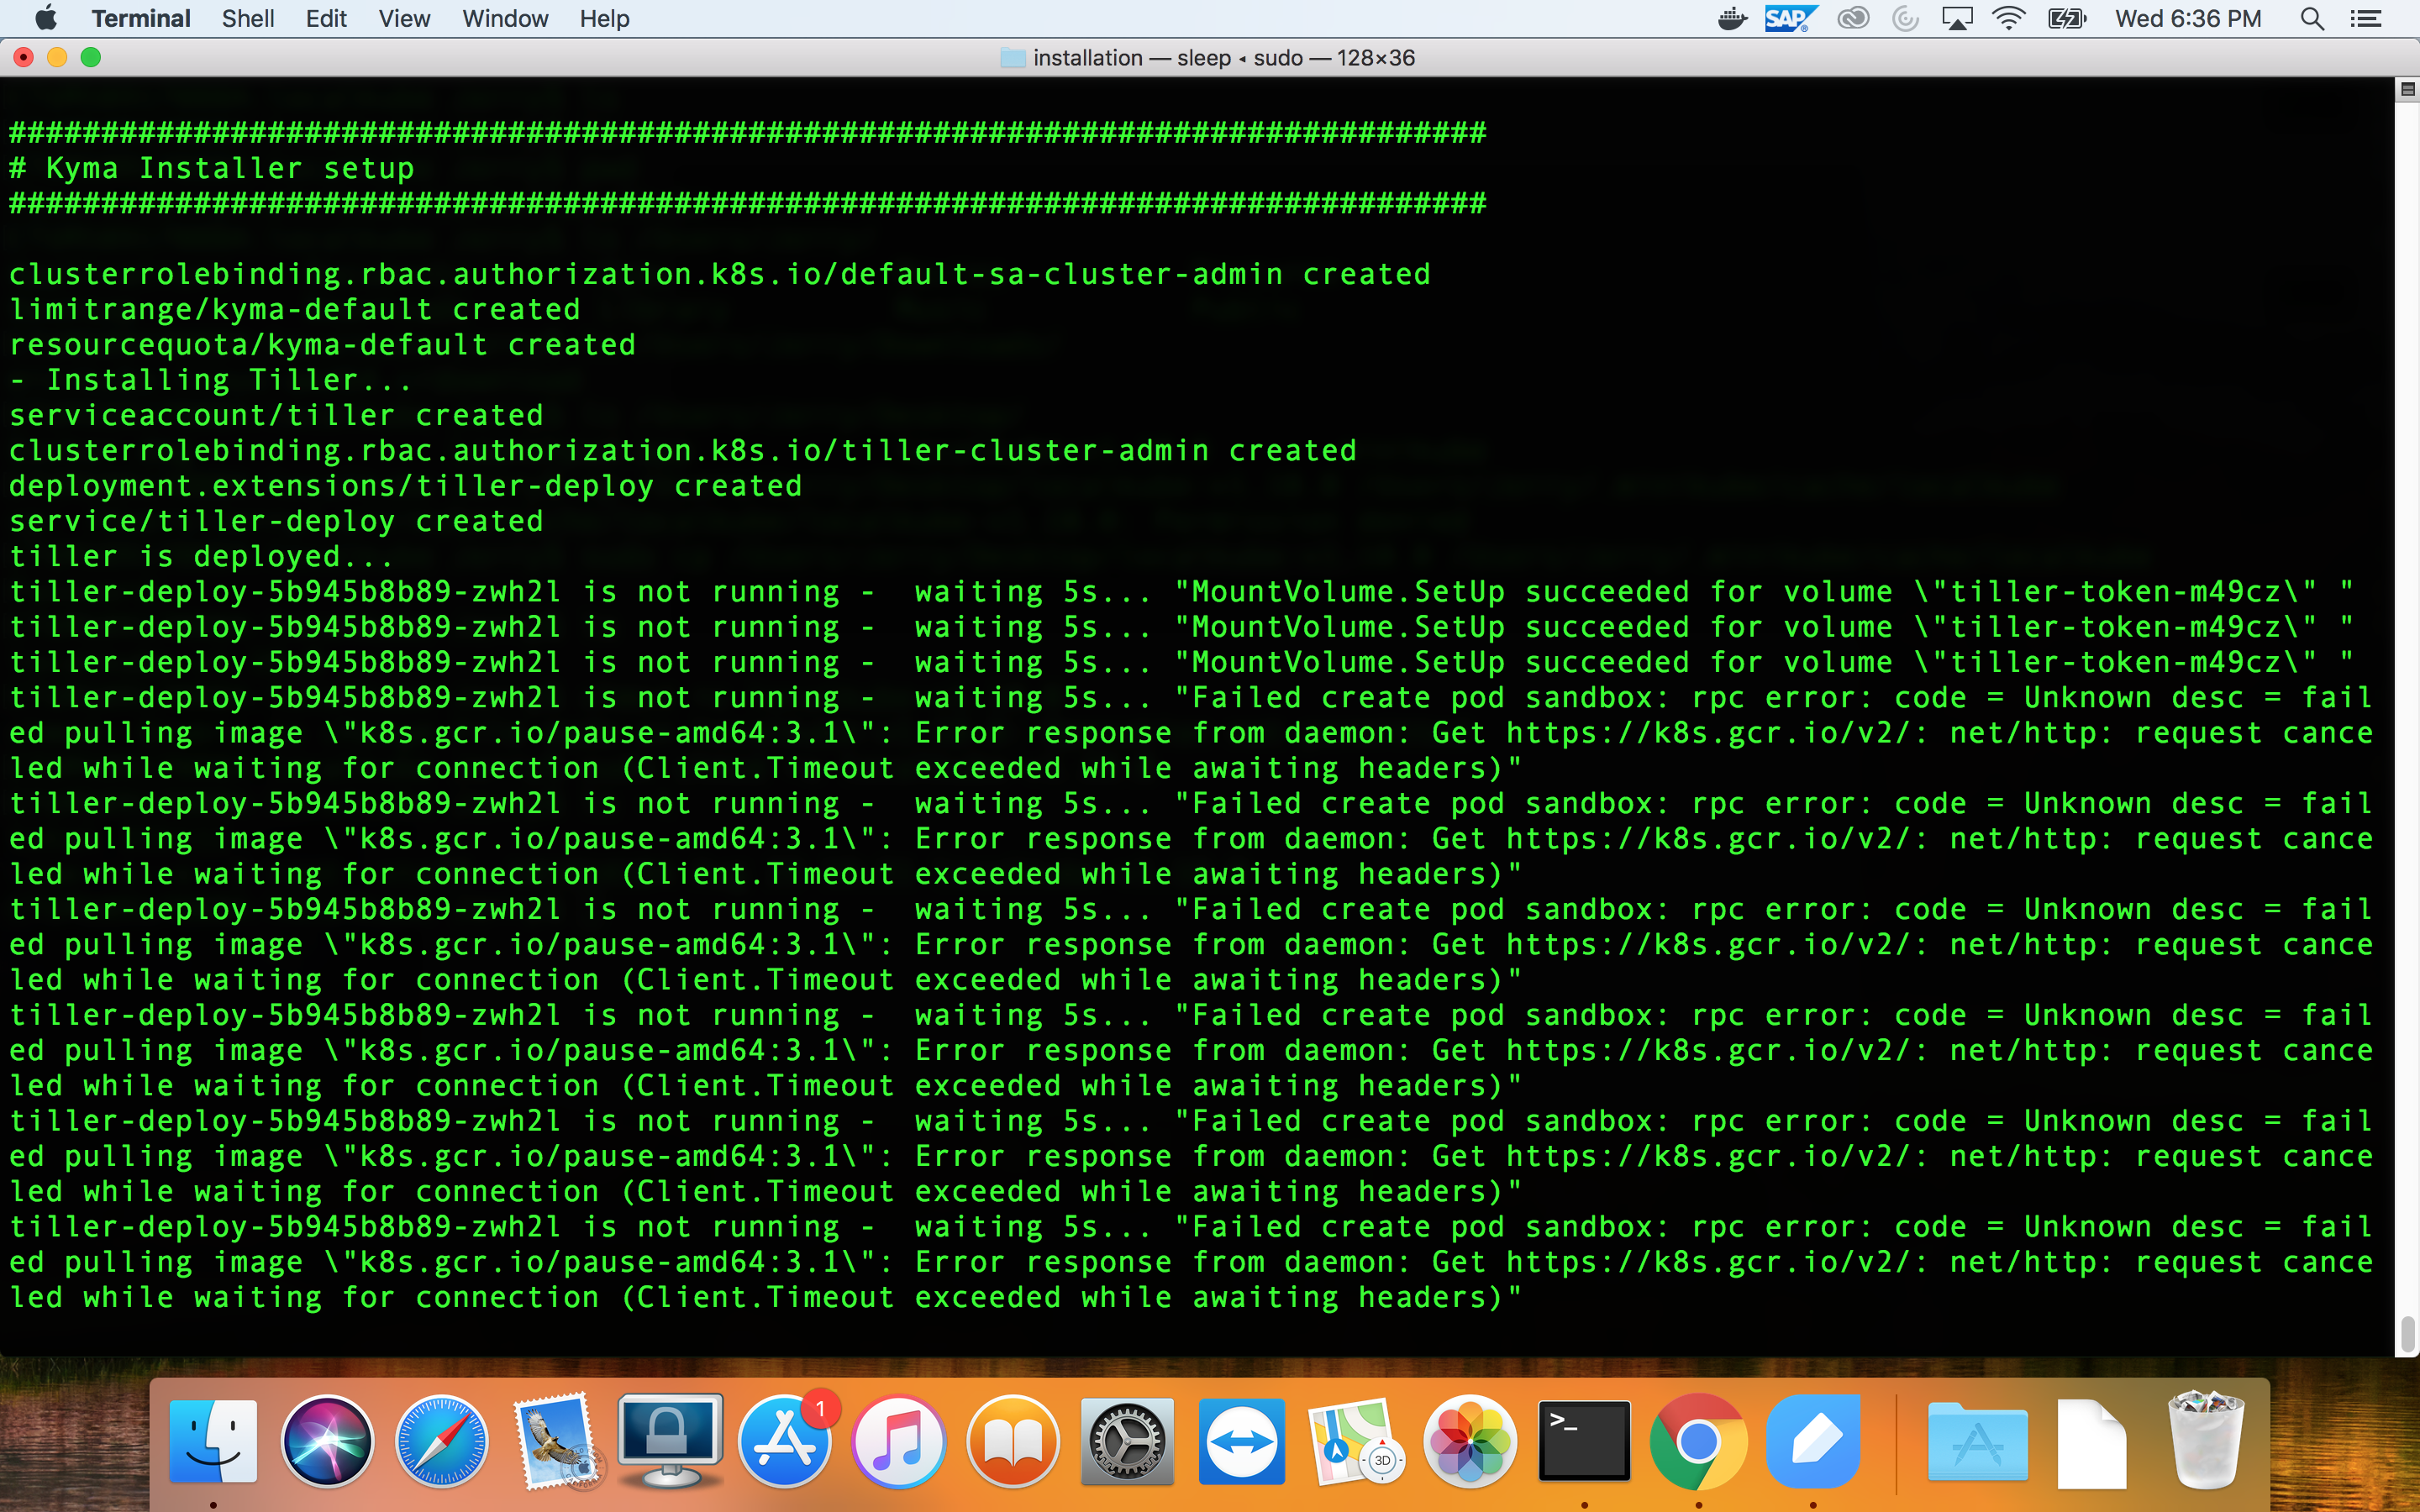Viewport: 2420px width, 1512px height.
Task: Open the Docker whale menu bar icon
Action: pyautogui.click(x=1732, y=19)
